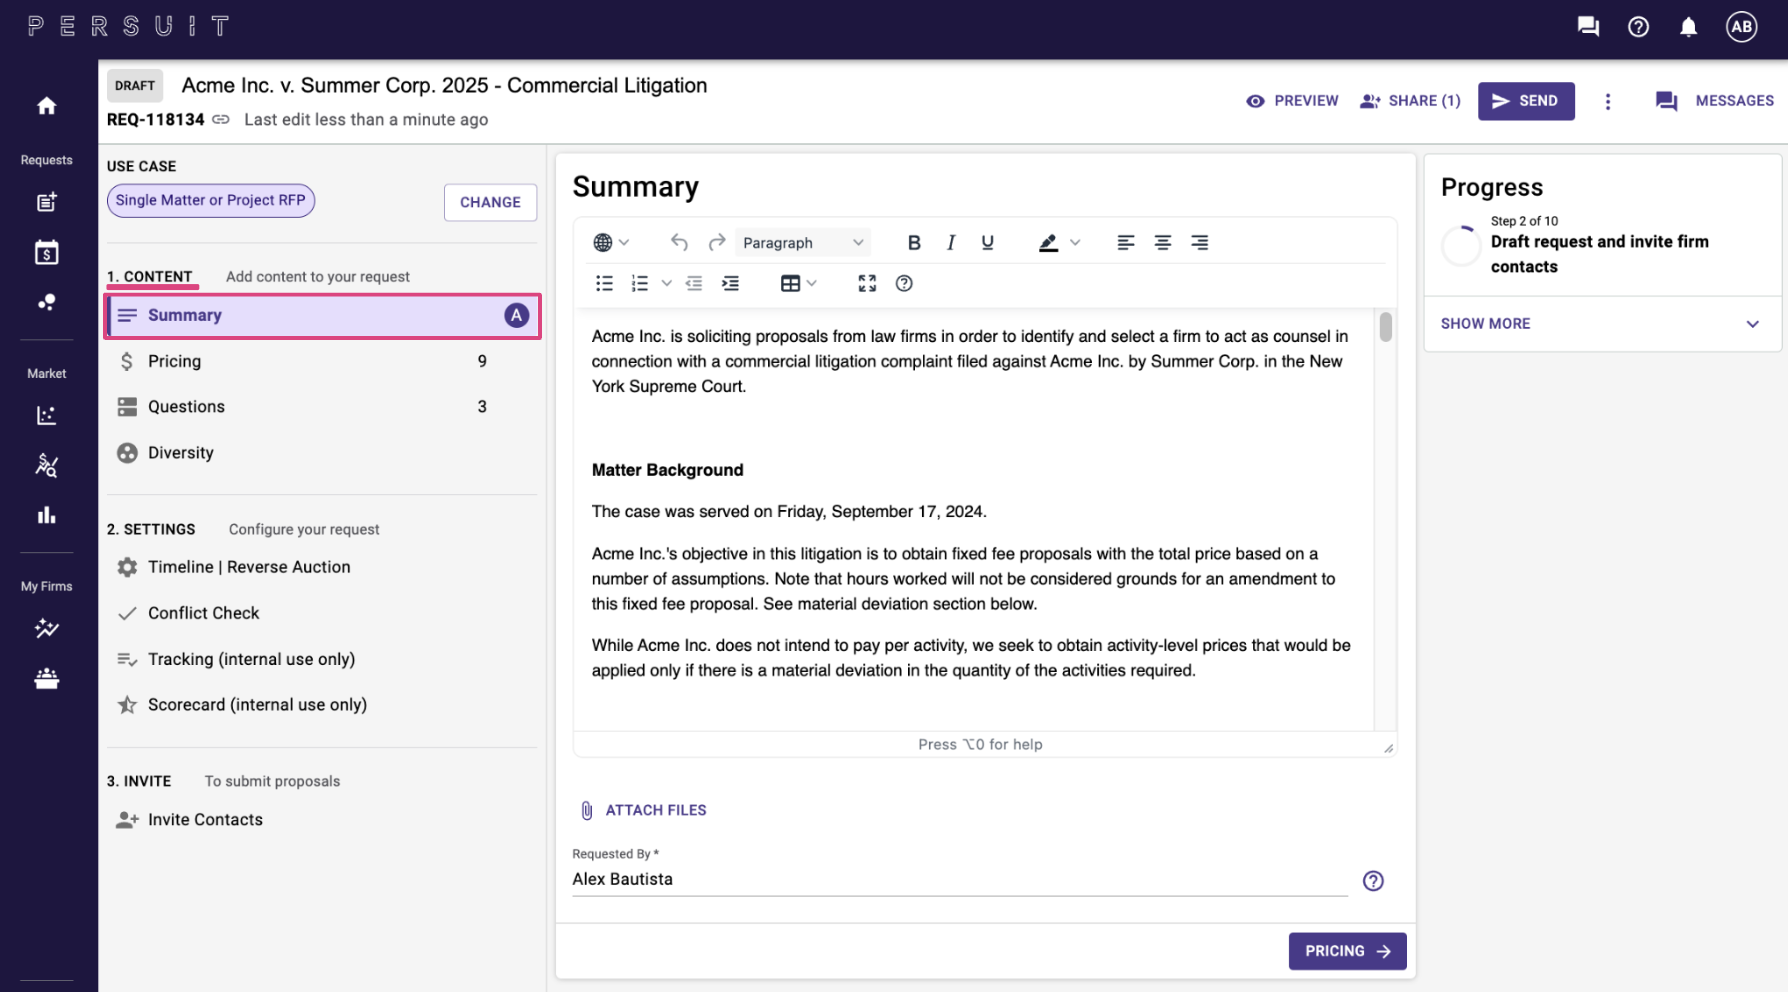Click the progress circle indicator
The height and width of the screenshot is (992, 1788).
point(1461,245)
